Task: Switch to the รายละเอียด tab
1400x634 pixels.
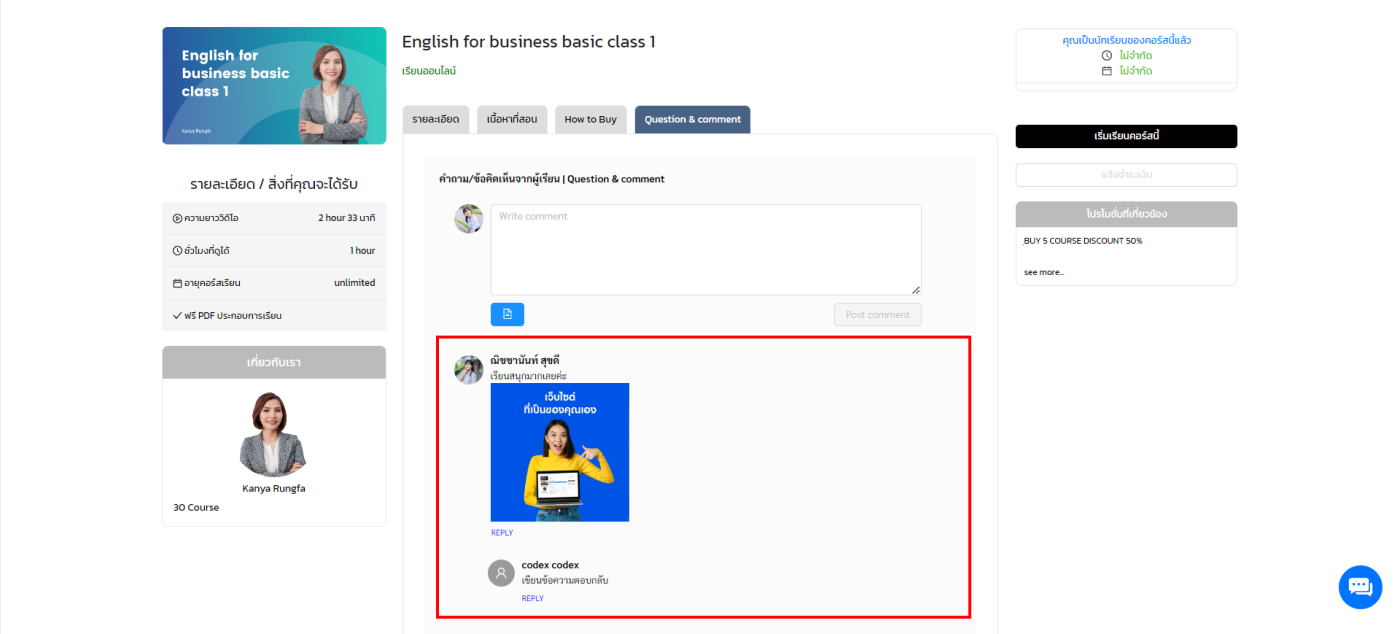Action: point(435,119)
